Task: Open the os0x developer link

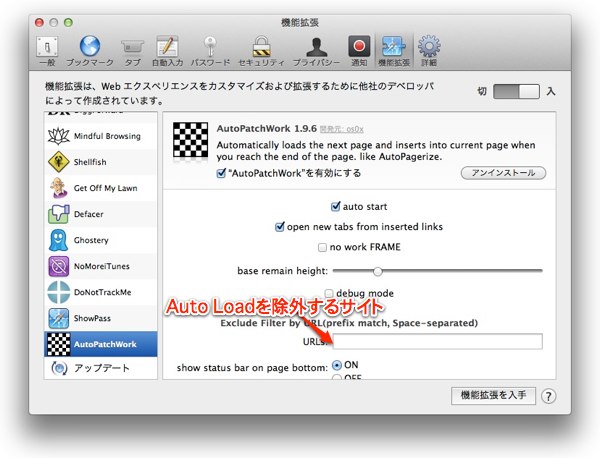Action: (341, 129)
